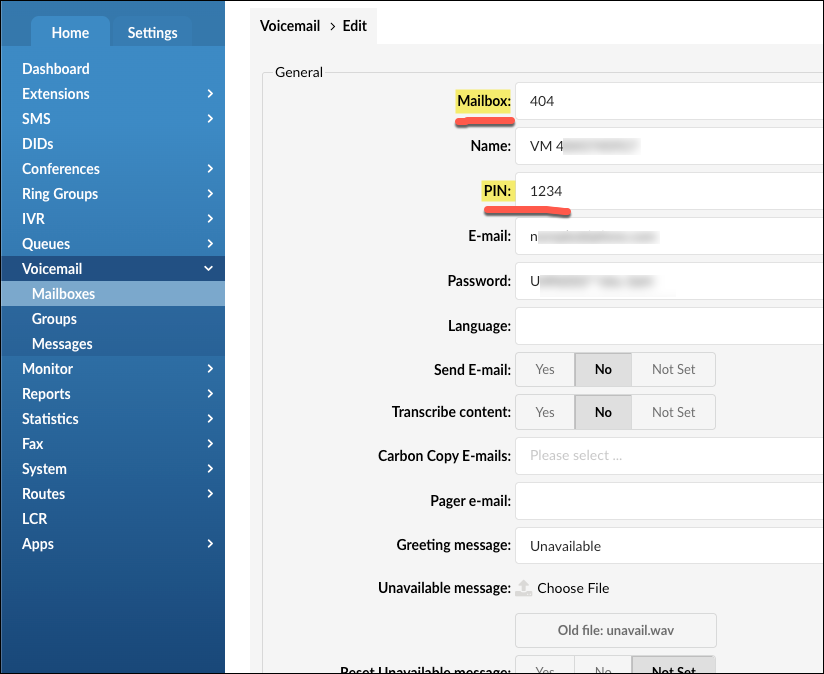Click into the PIN input field

668,190
